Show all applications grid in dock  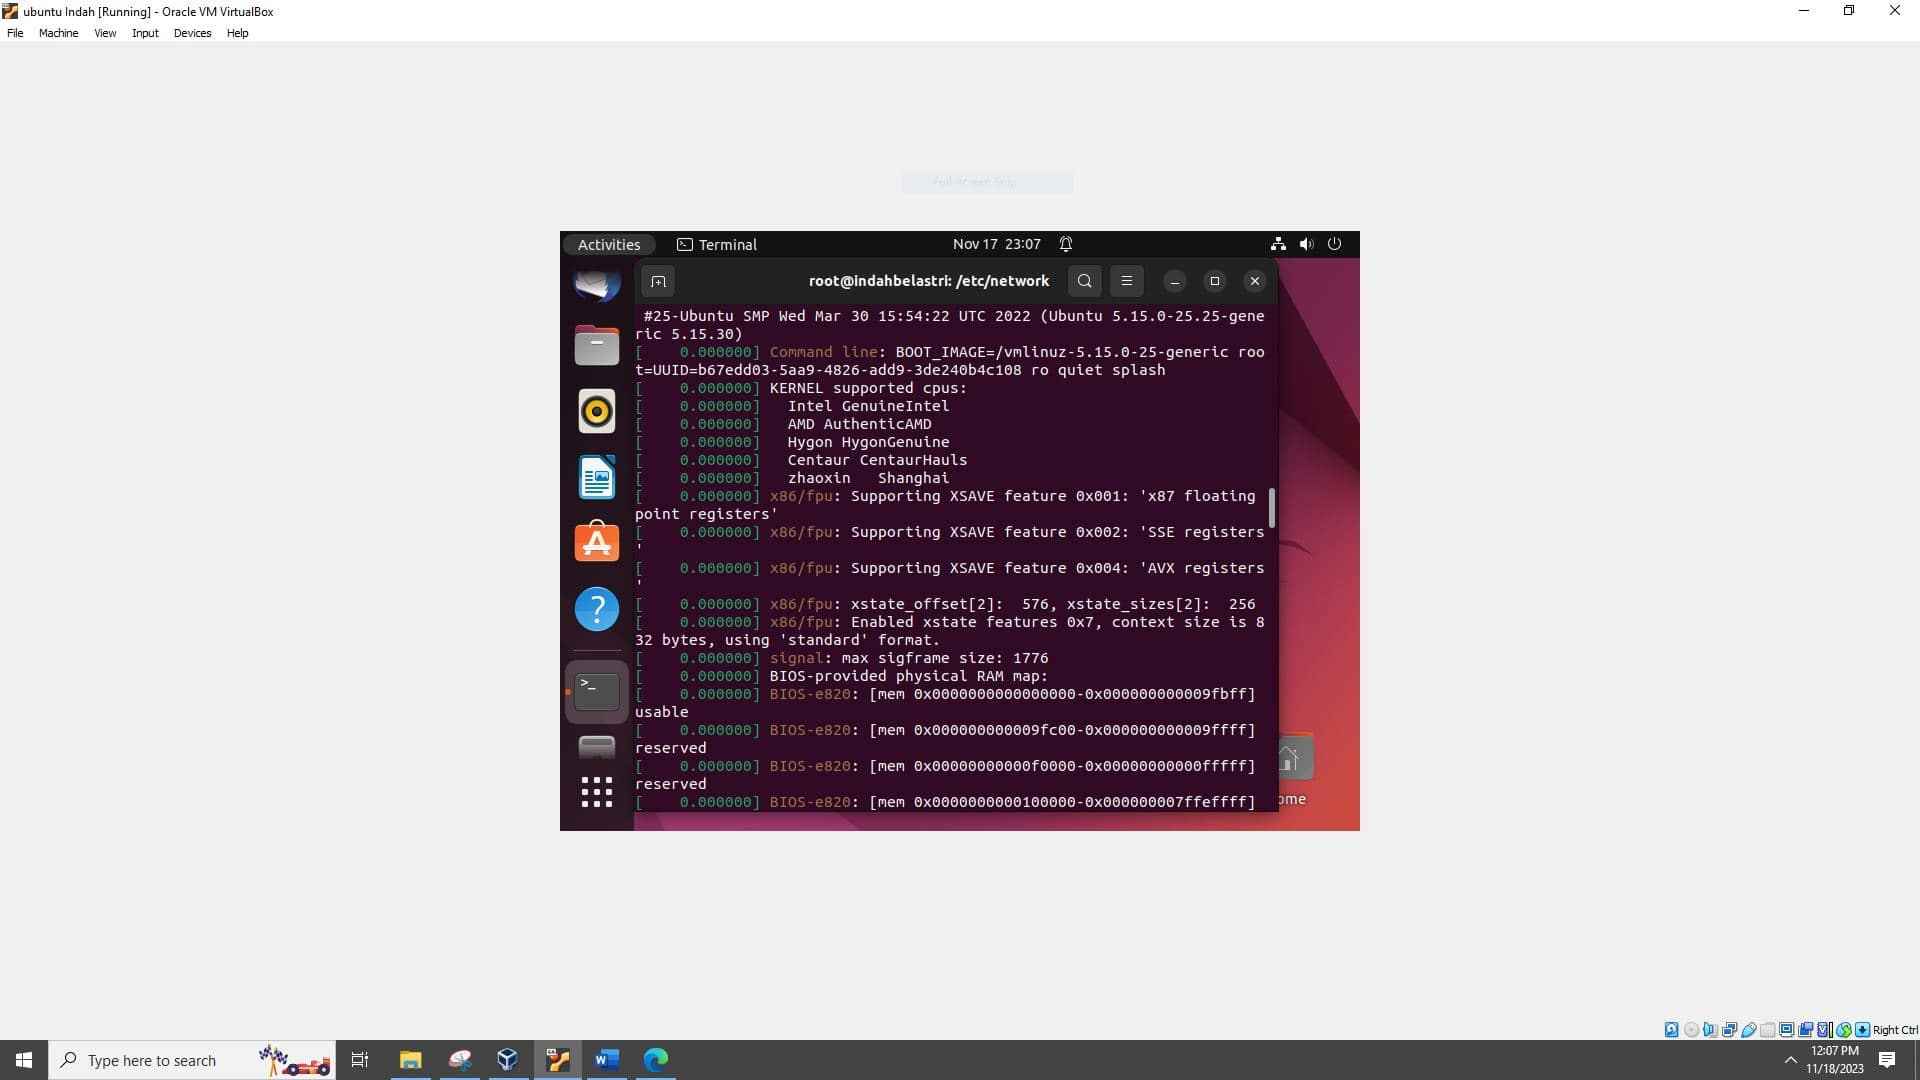pyautogui.click(x=597, y=792)
